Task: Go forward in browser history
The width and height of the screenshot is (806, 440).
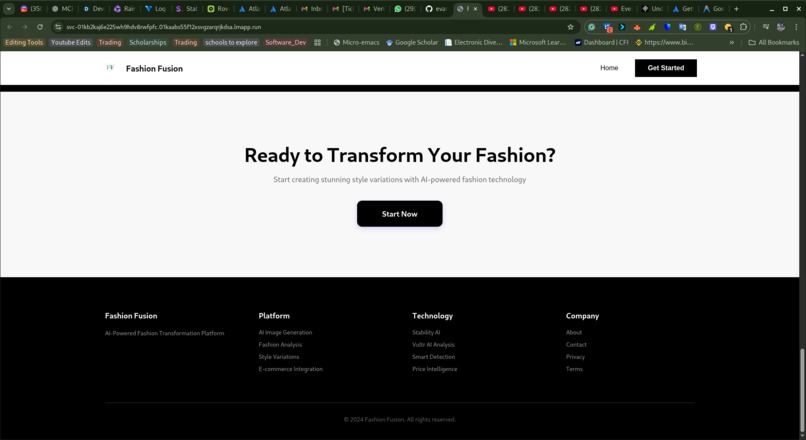Action: (24, 27)
